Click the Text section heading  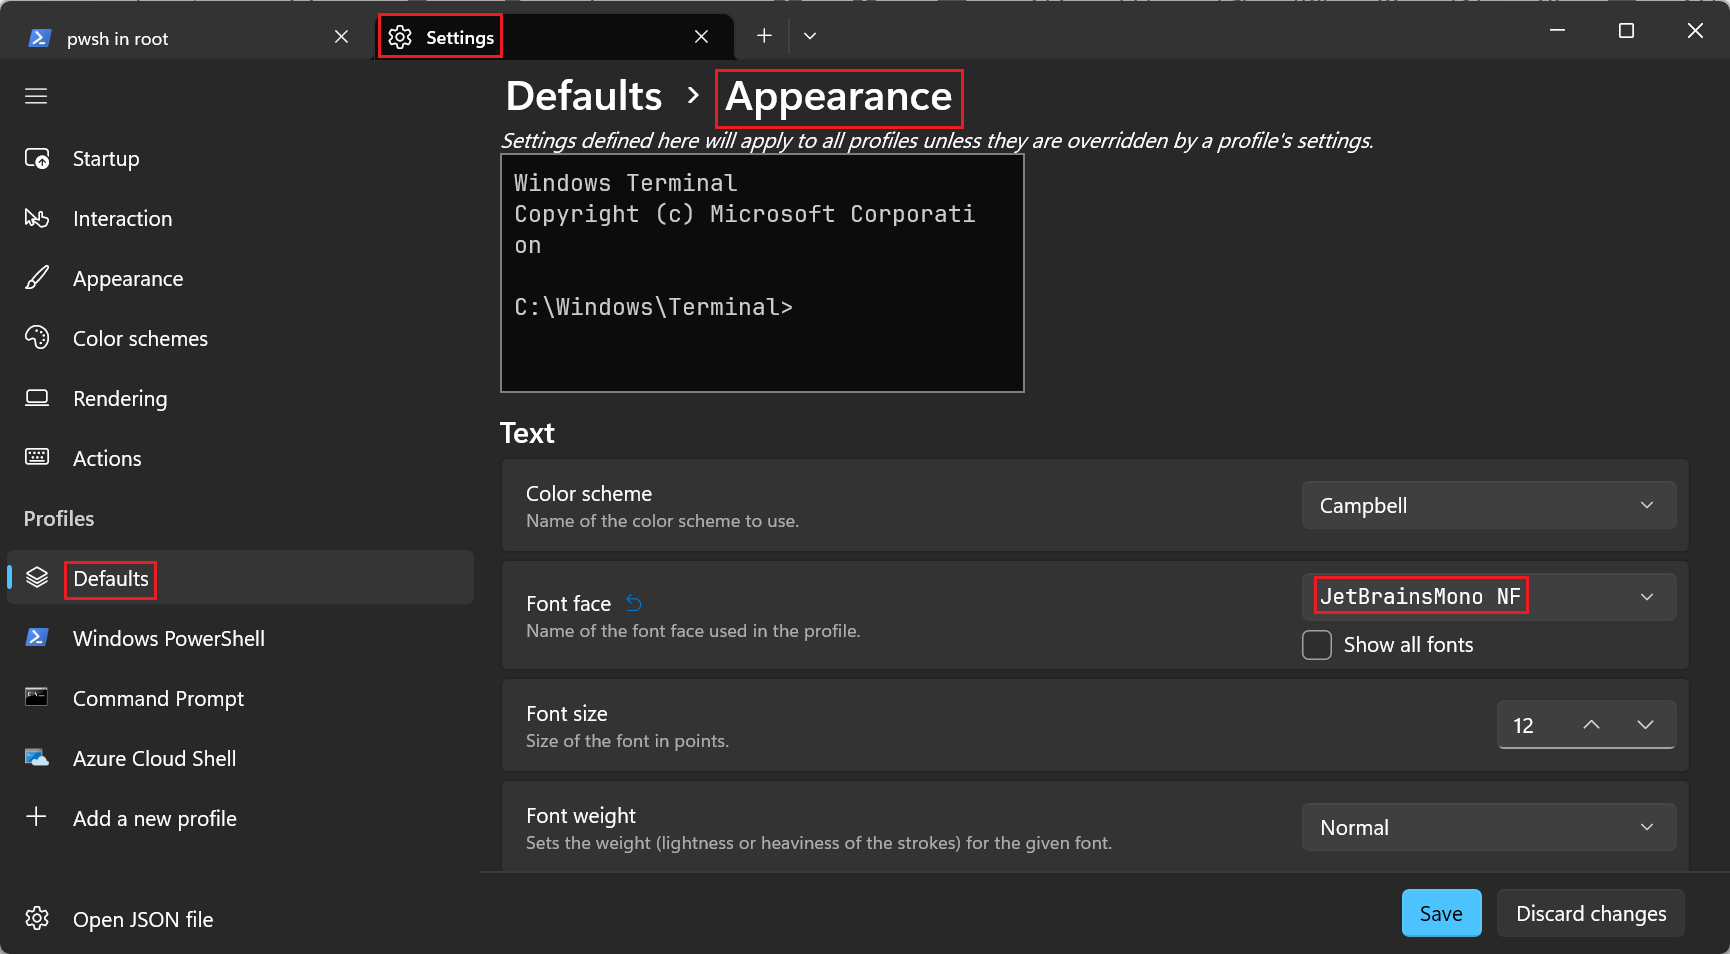pyautogui.click(x=527, y=433)
